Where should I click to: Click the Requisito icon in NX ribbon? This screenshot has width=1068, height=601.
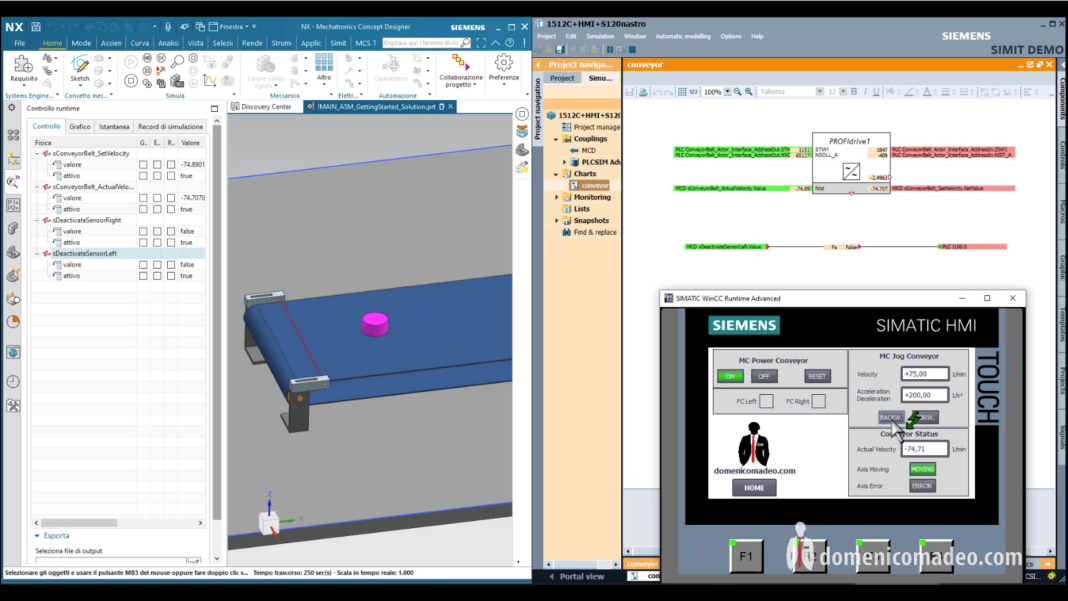point(24,66)
